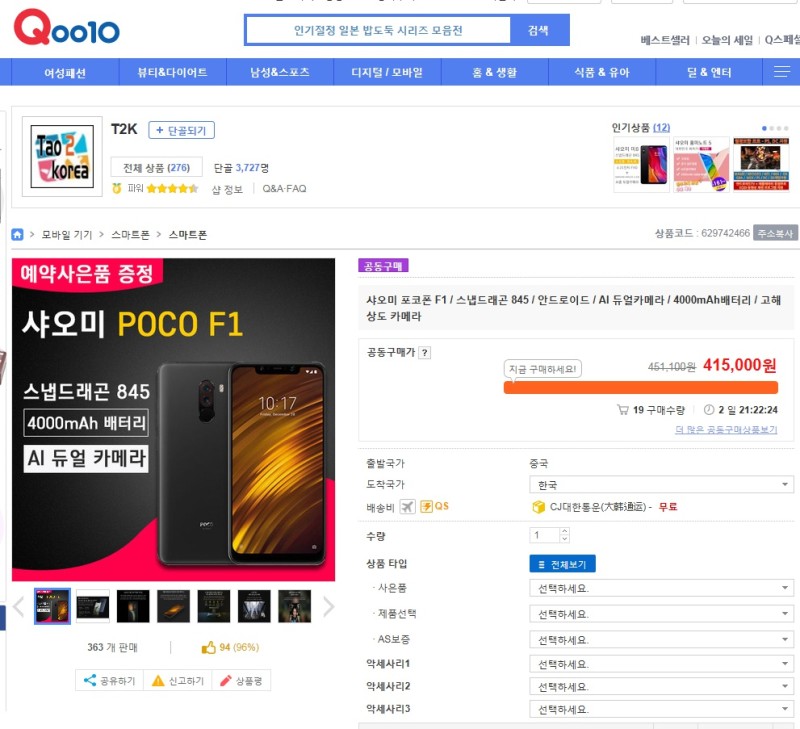Select the last product thumbnail in strip
This screenshot has height=729, width=800.
click(294, 606)
